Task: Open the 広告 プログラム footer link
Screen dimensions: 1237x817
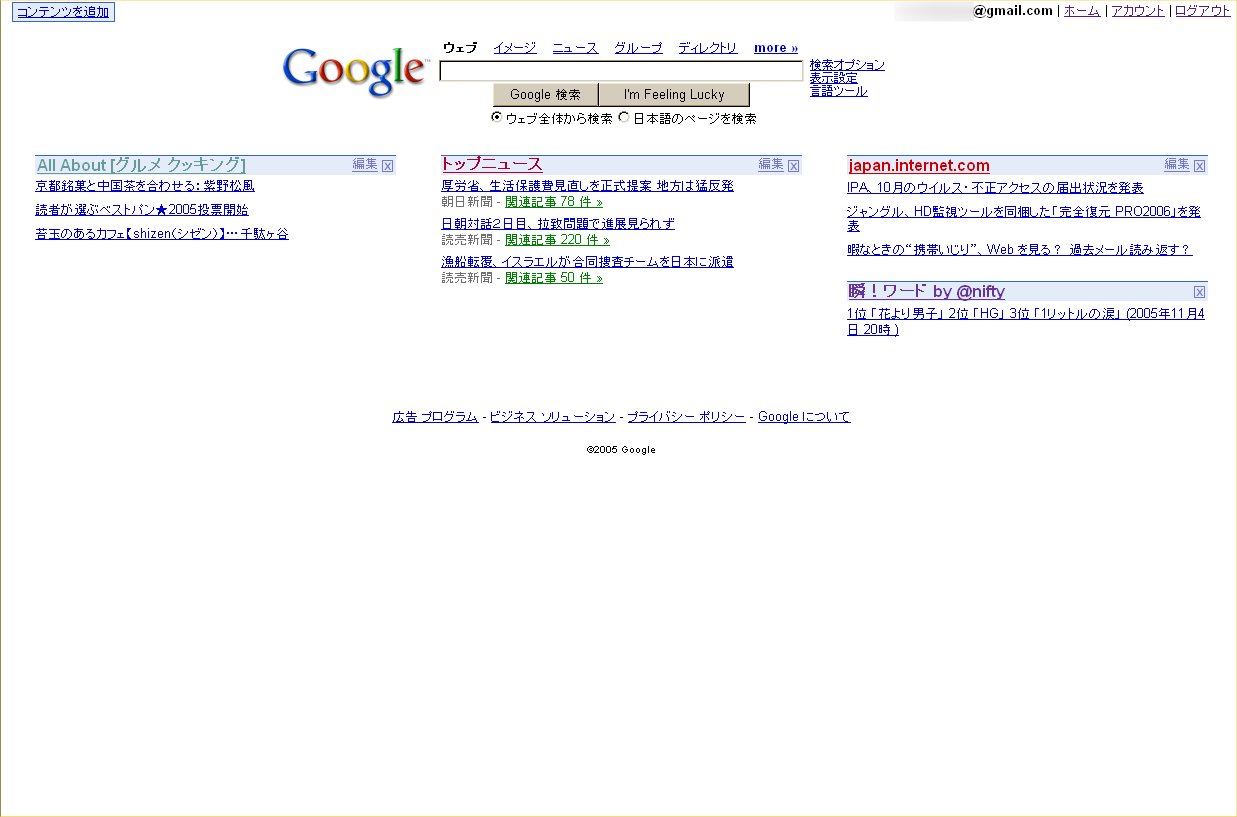Action: tap(435, 417)
